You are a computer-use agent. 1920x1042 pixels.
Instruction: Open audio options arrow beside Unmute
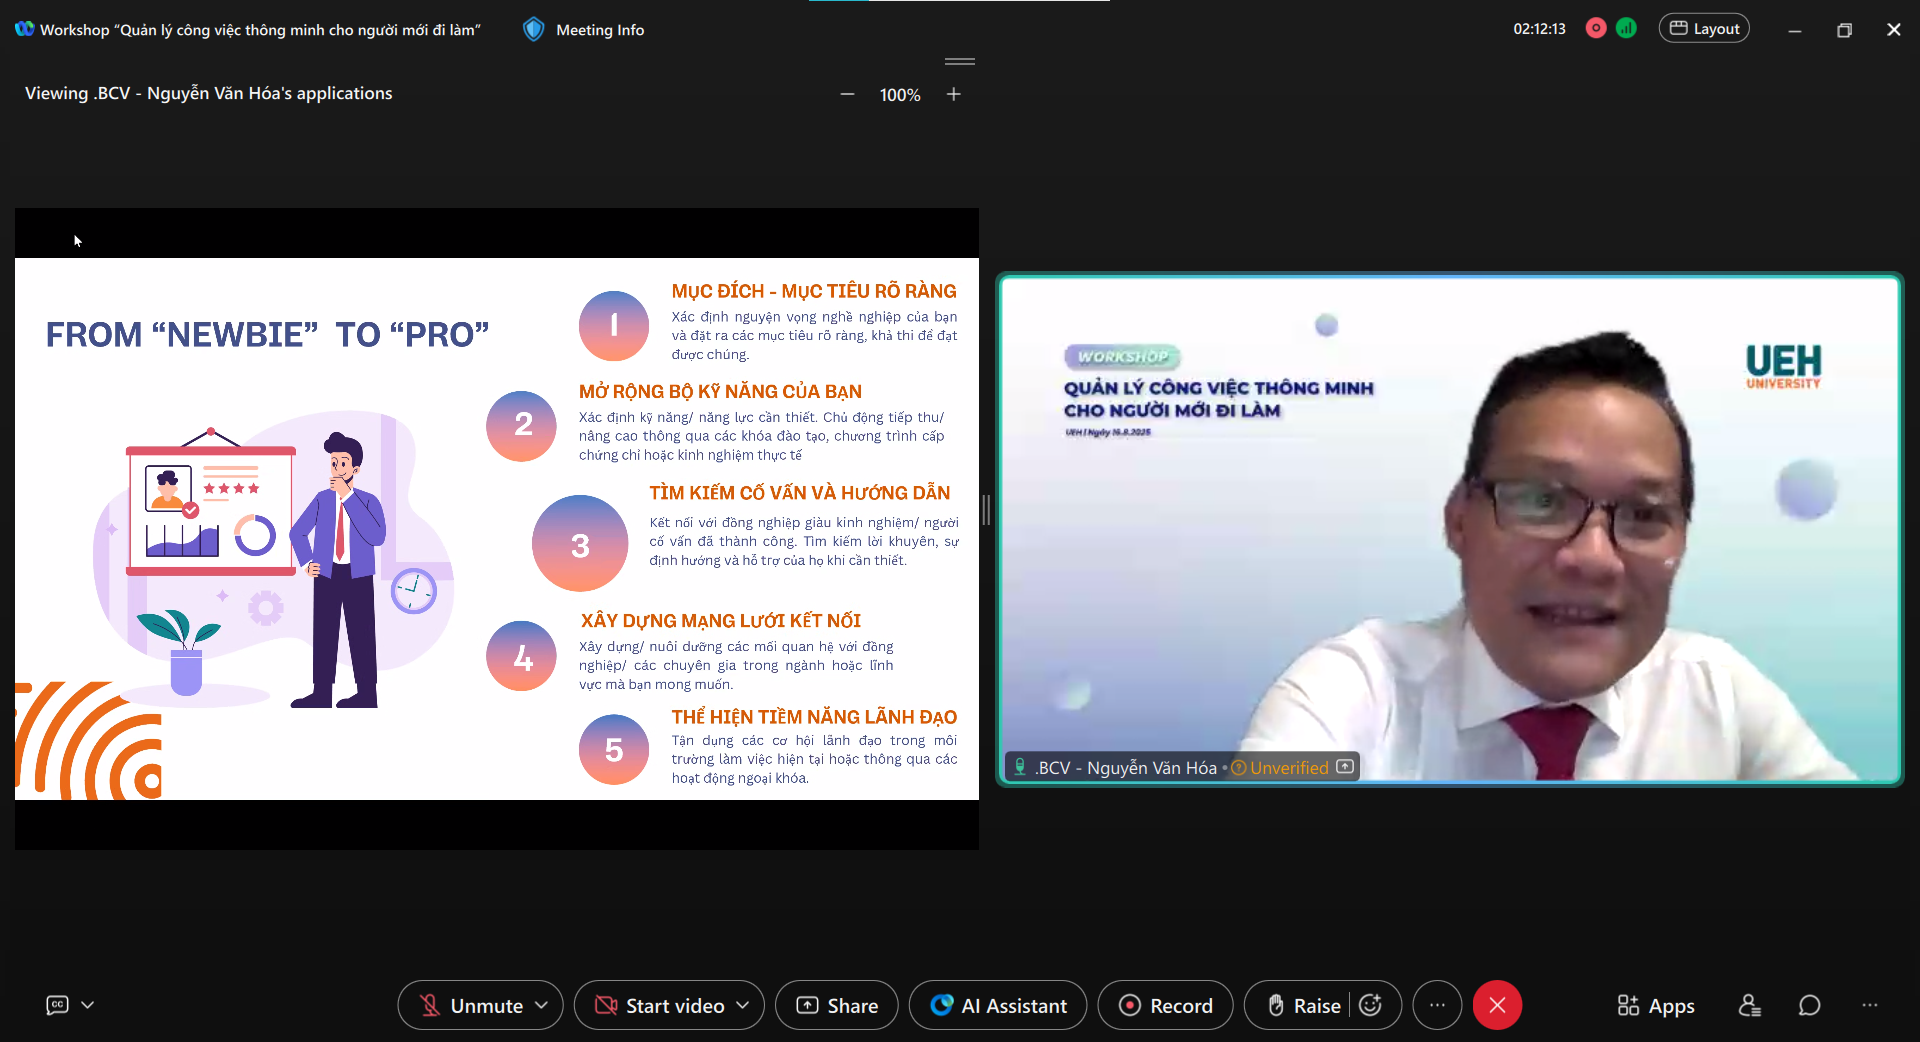[542, 1006]
